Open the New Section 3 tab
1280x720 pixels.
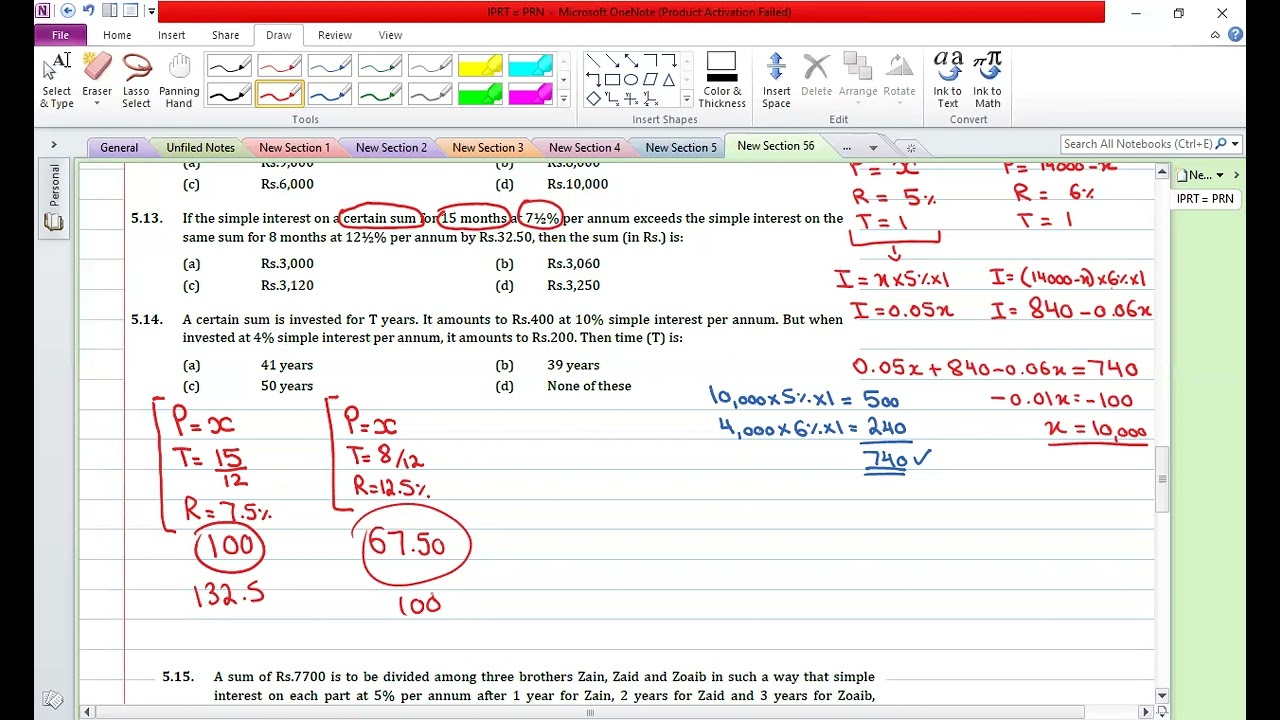pos(487,147)
